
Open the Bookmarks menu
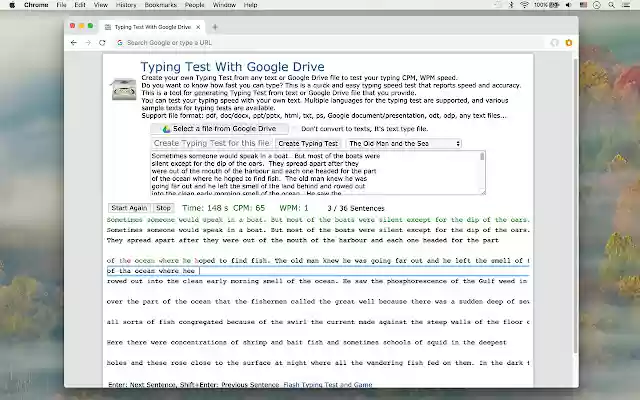tap(160, 5)
